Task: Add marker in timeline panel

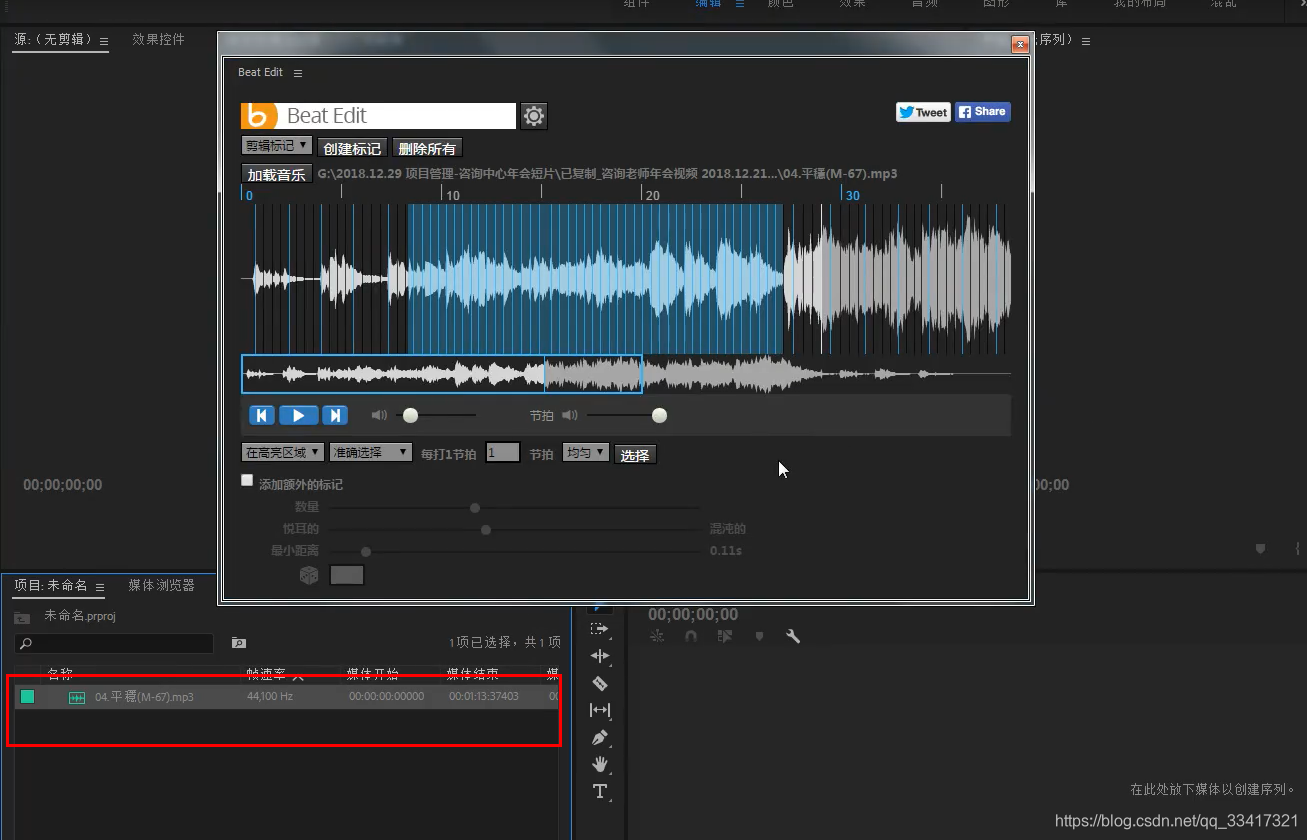Action: 759,636
